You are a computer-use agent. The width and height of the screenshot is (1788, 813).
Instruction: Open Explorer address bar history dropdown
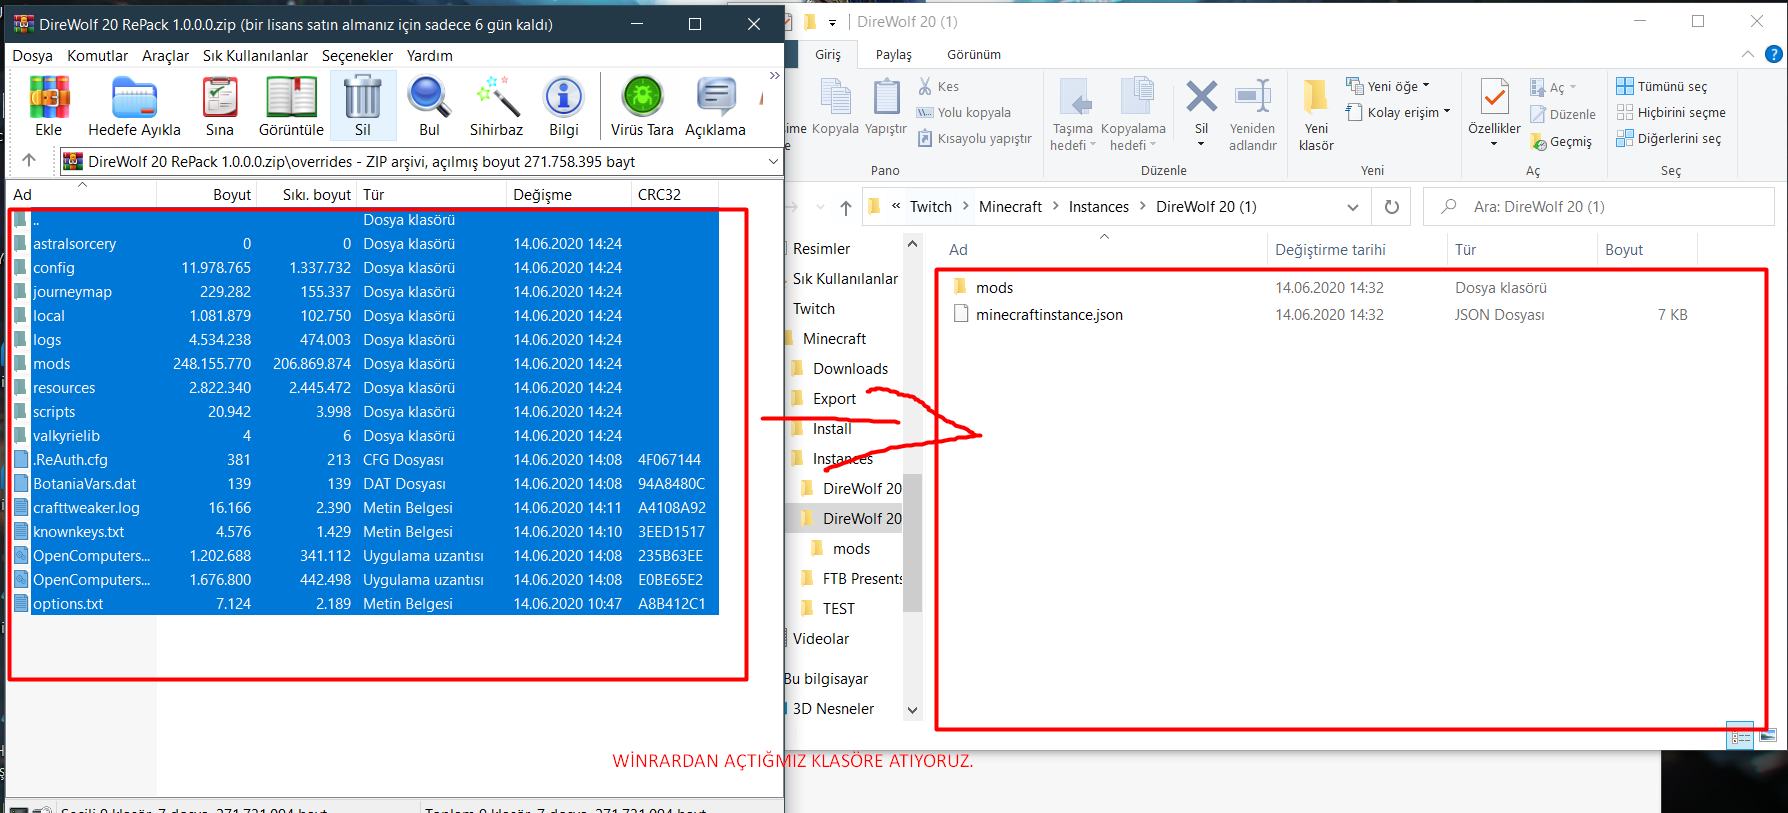click(1353, 207)
